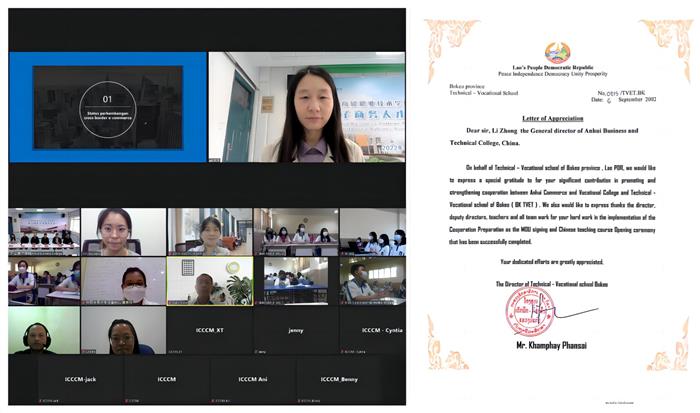Select the ICCCM-jack participant tile

coord(80,379)
